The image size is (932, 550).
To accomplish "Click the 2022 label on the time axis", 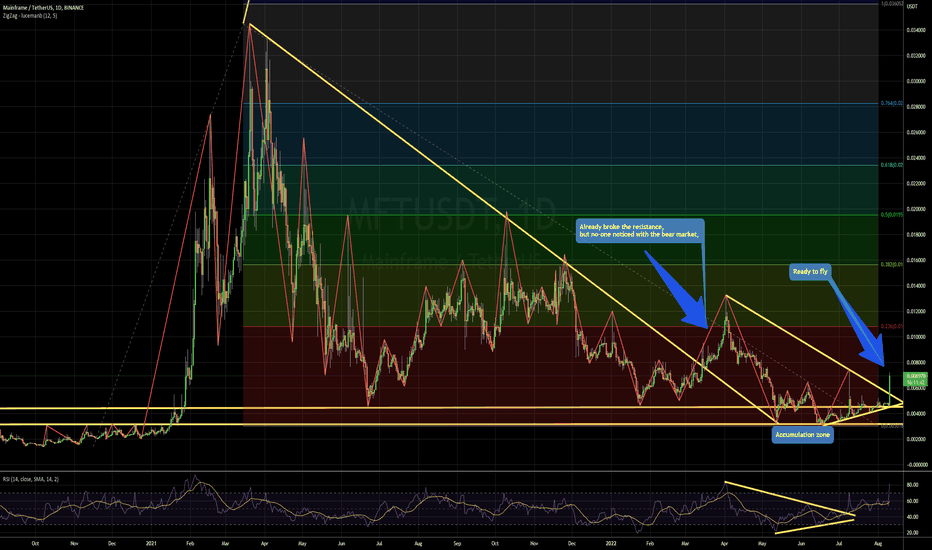I will pyautogui.click(x=611, y=543).
